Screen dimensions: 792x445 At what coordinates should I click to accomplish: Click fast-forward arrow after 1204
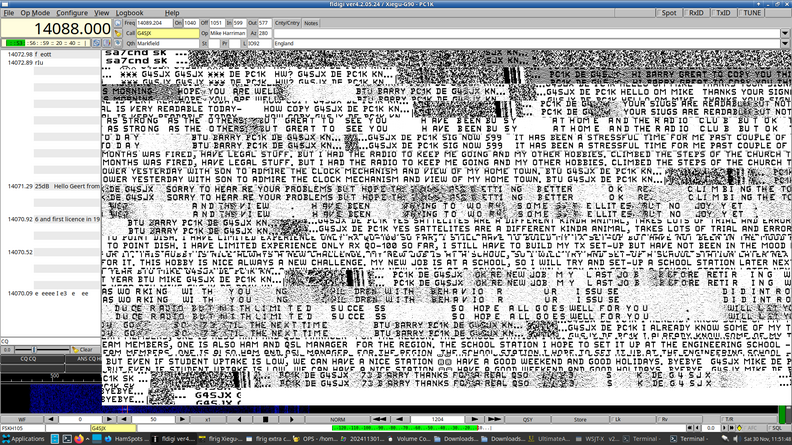pos(494,419)
